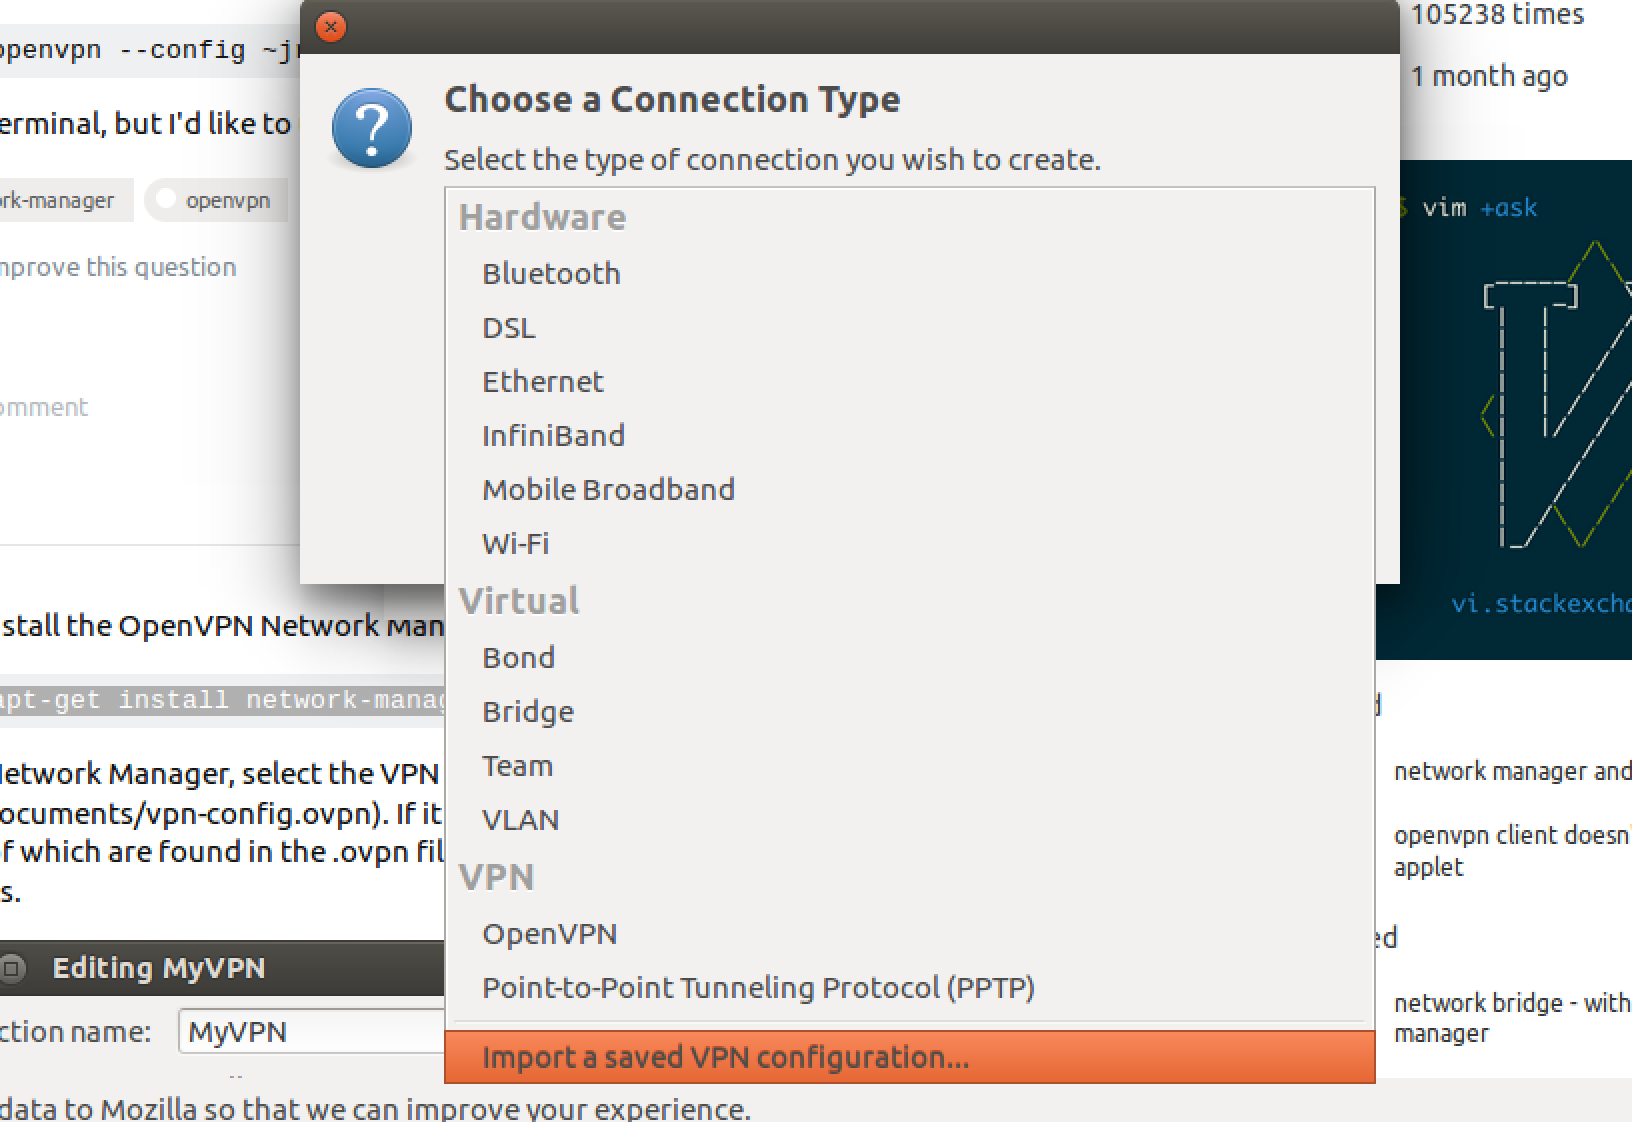Click the blue question mark dialog icon

pos(372,129)
